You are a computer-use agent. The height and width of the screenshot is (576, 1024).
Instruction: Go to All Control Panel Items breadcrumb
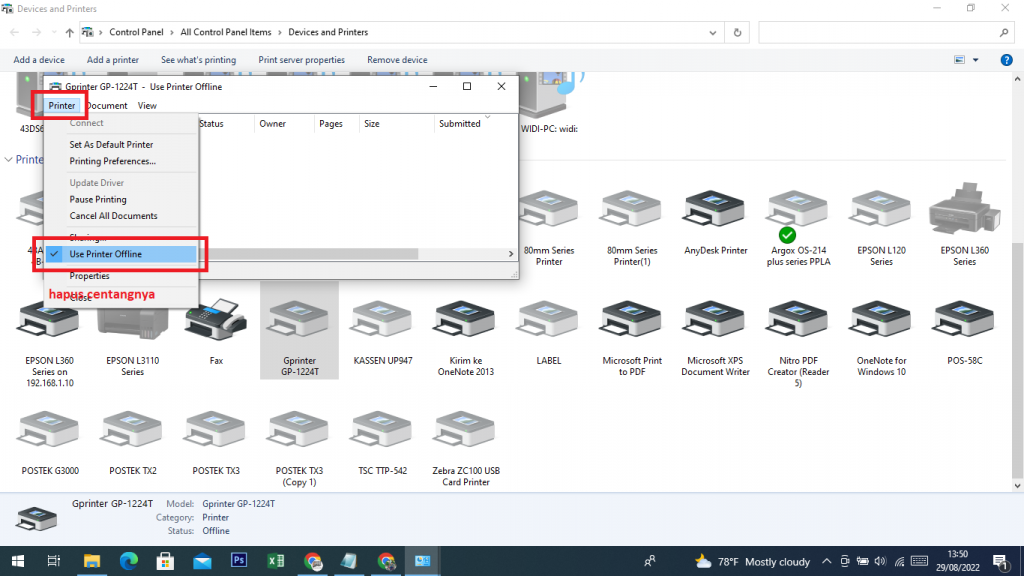[225, 32]
